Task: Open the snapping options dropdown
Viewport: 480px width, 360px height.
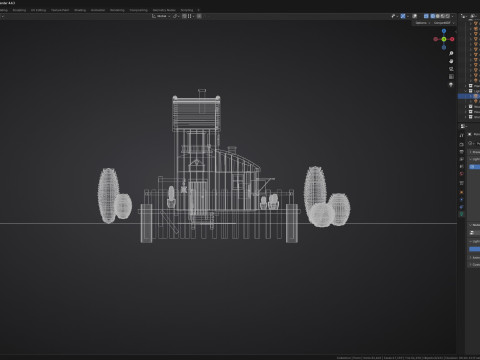Action: tap(190, 16)
